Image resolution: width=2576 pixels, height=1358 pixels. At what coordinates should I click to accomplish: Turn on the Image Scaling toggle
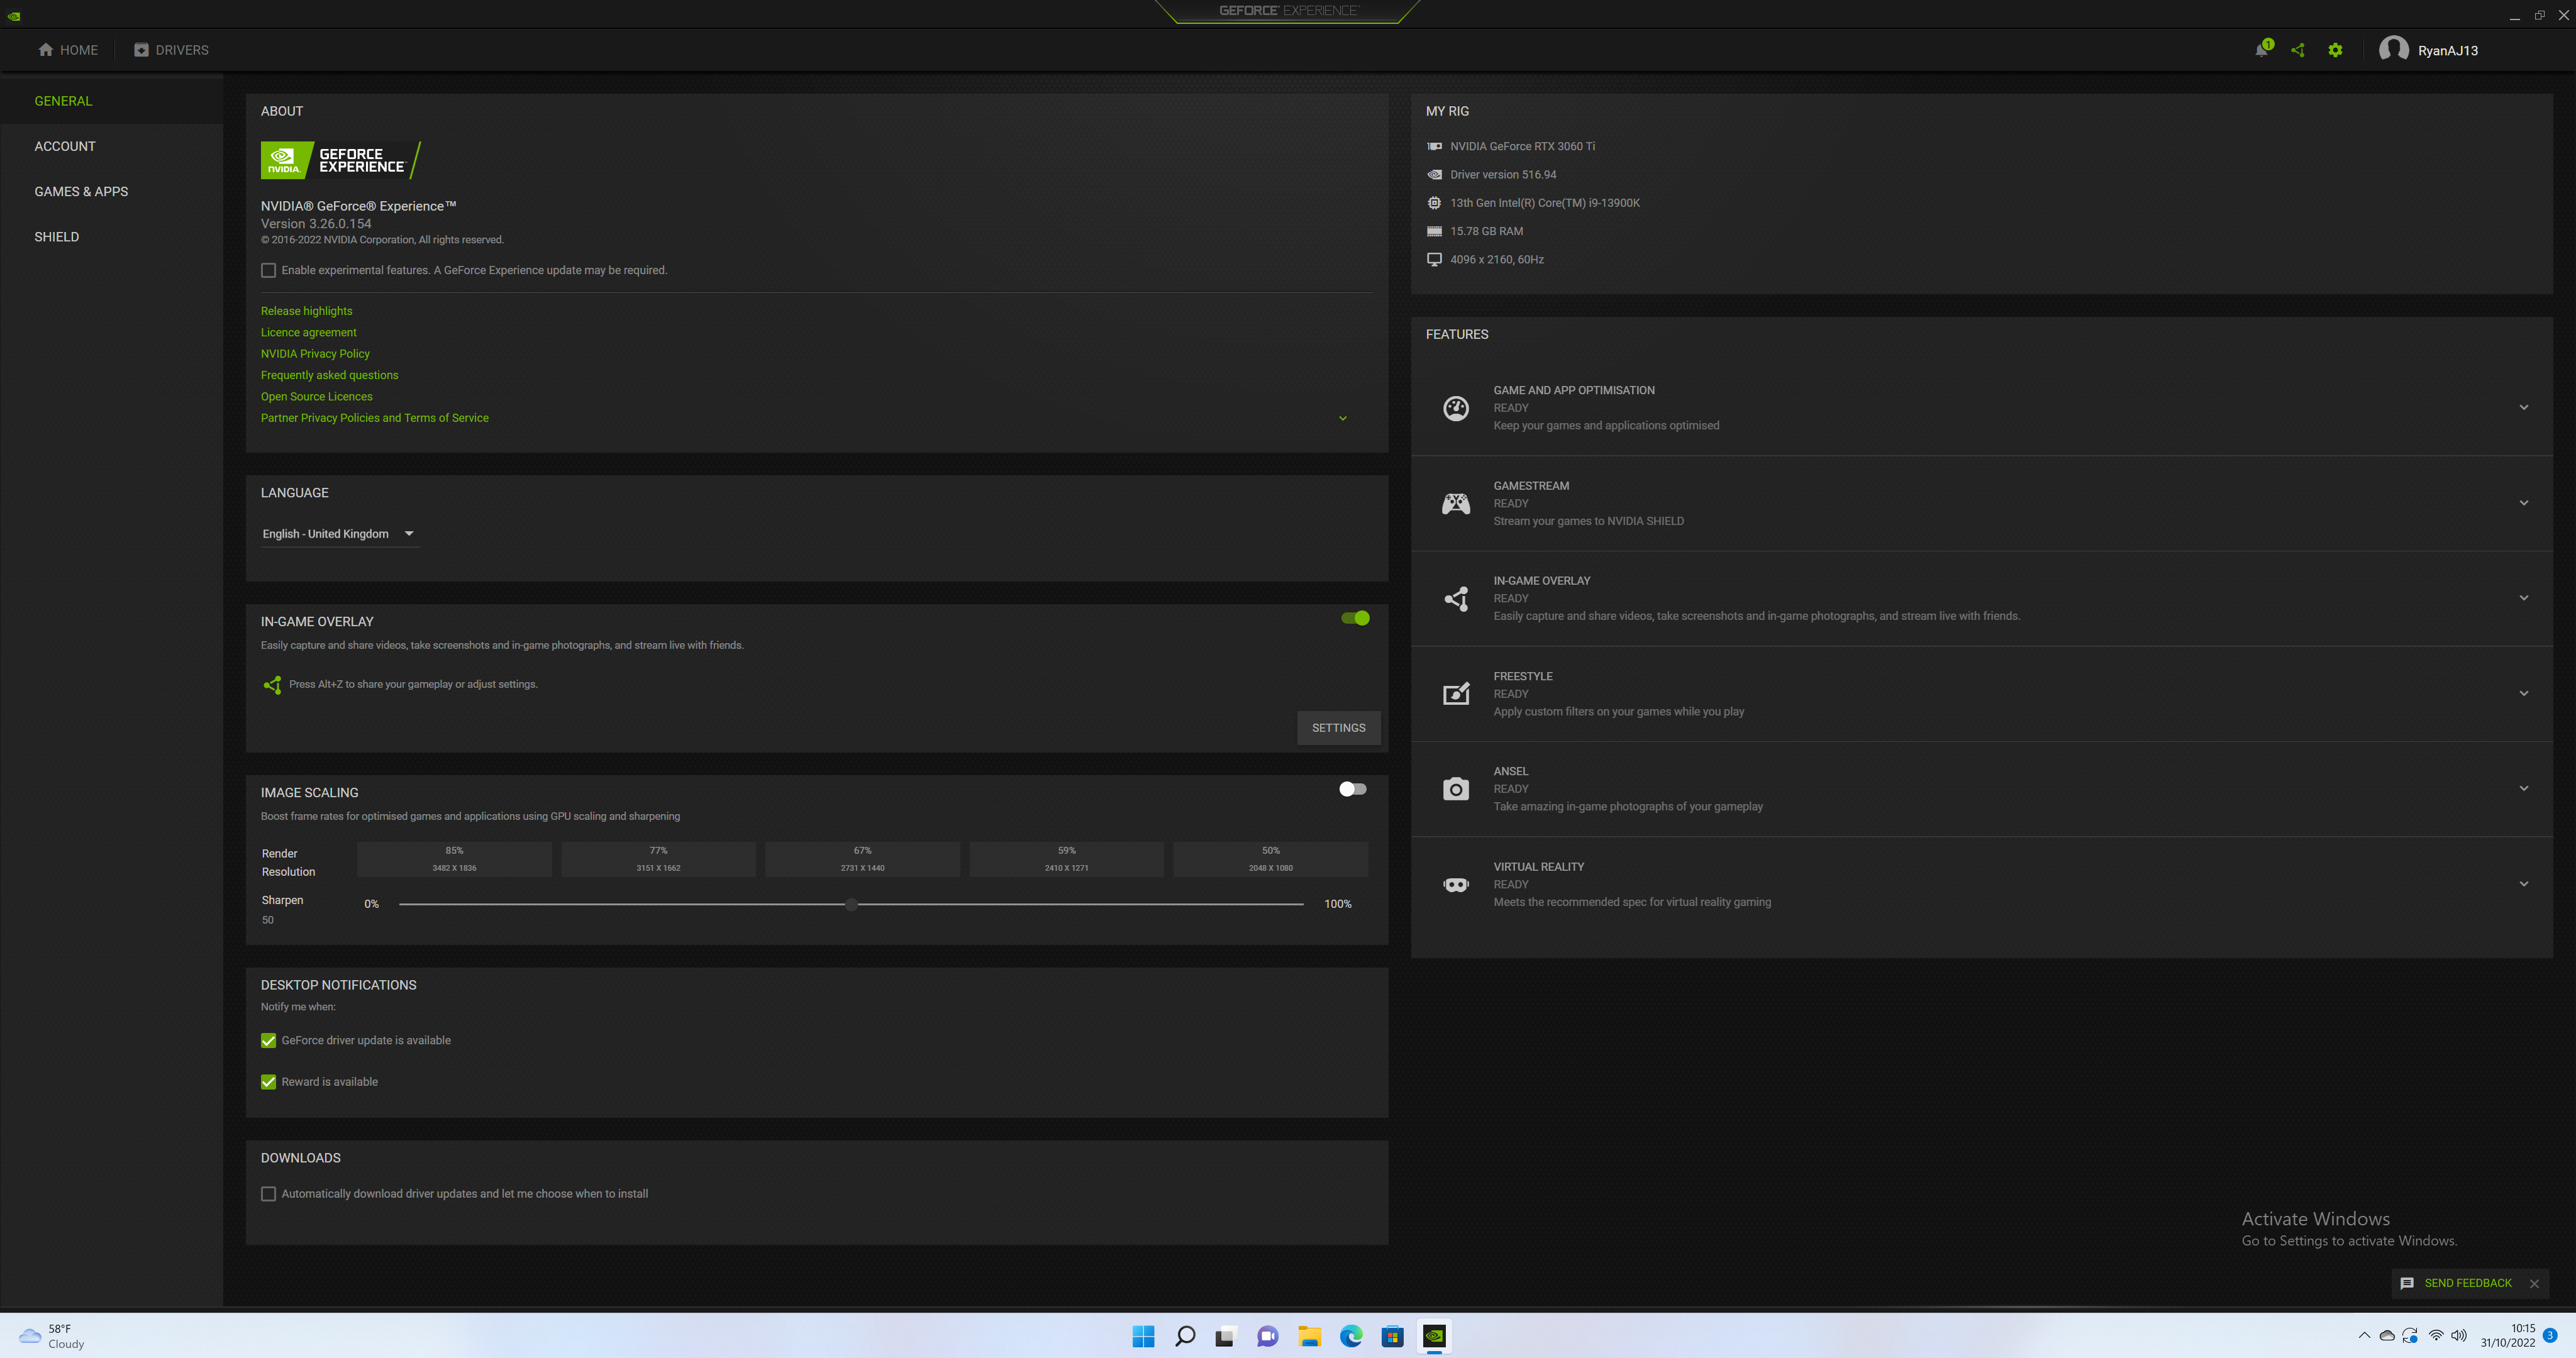click(1353, 789)
